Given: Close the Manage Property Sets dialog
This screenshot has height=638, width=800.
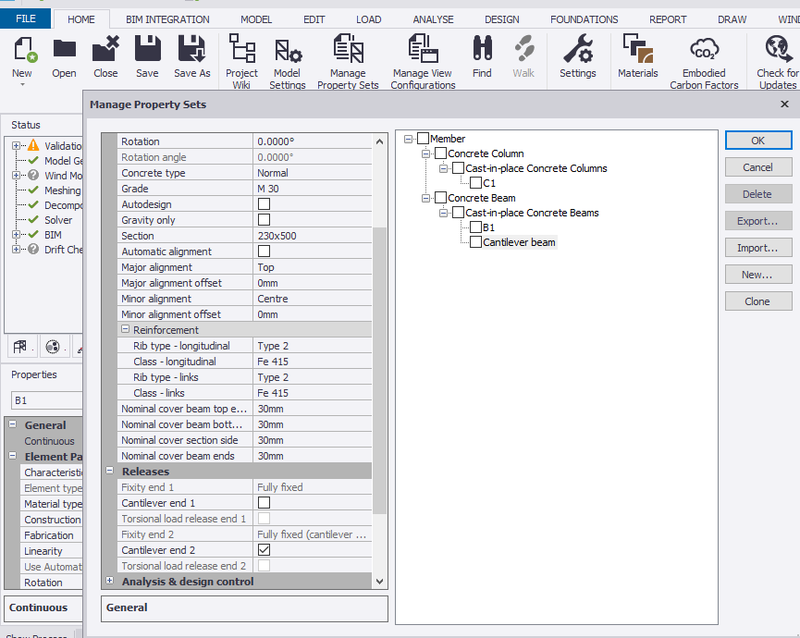Looking at the screenshot, I should coord(785,104).
